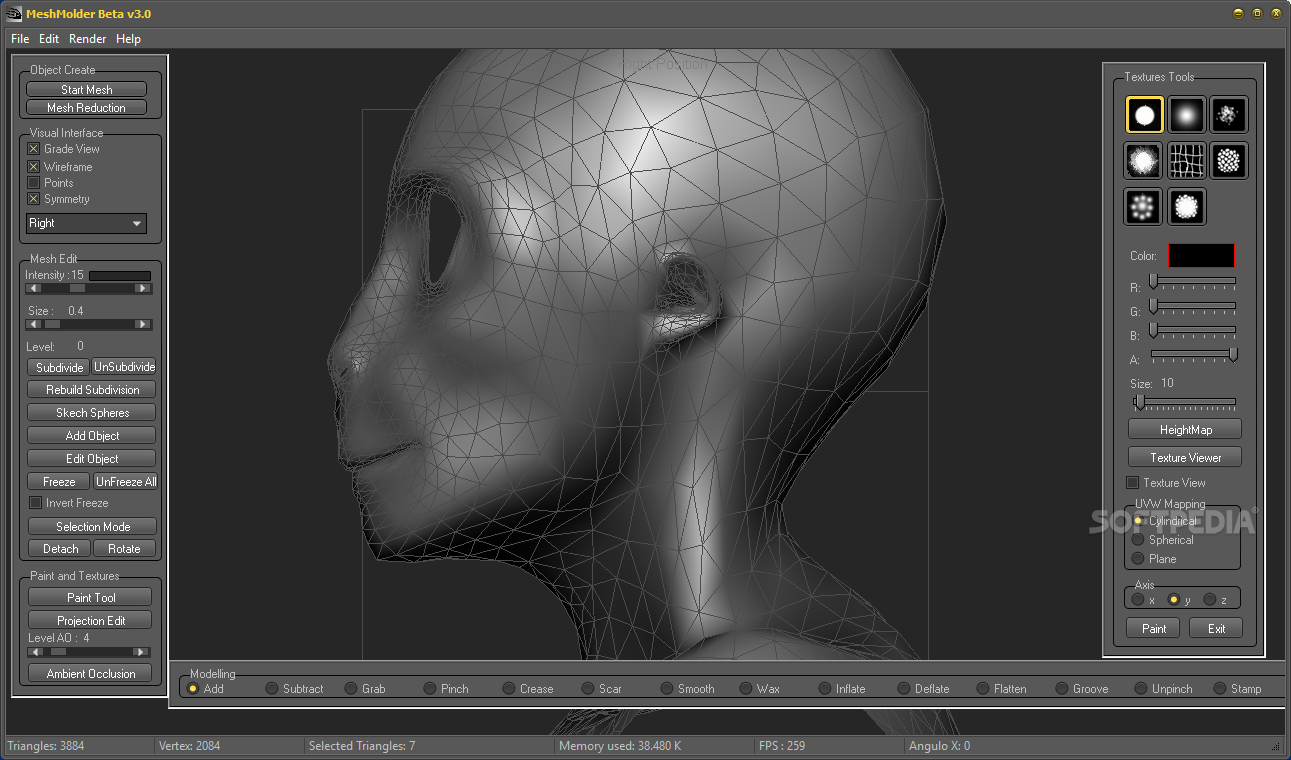Select the honeycomb dots brush

click(1229, 160)
